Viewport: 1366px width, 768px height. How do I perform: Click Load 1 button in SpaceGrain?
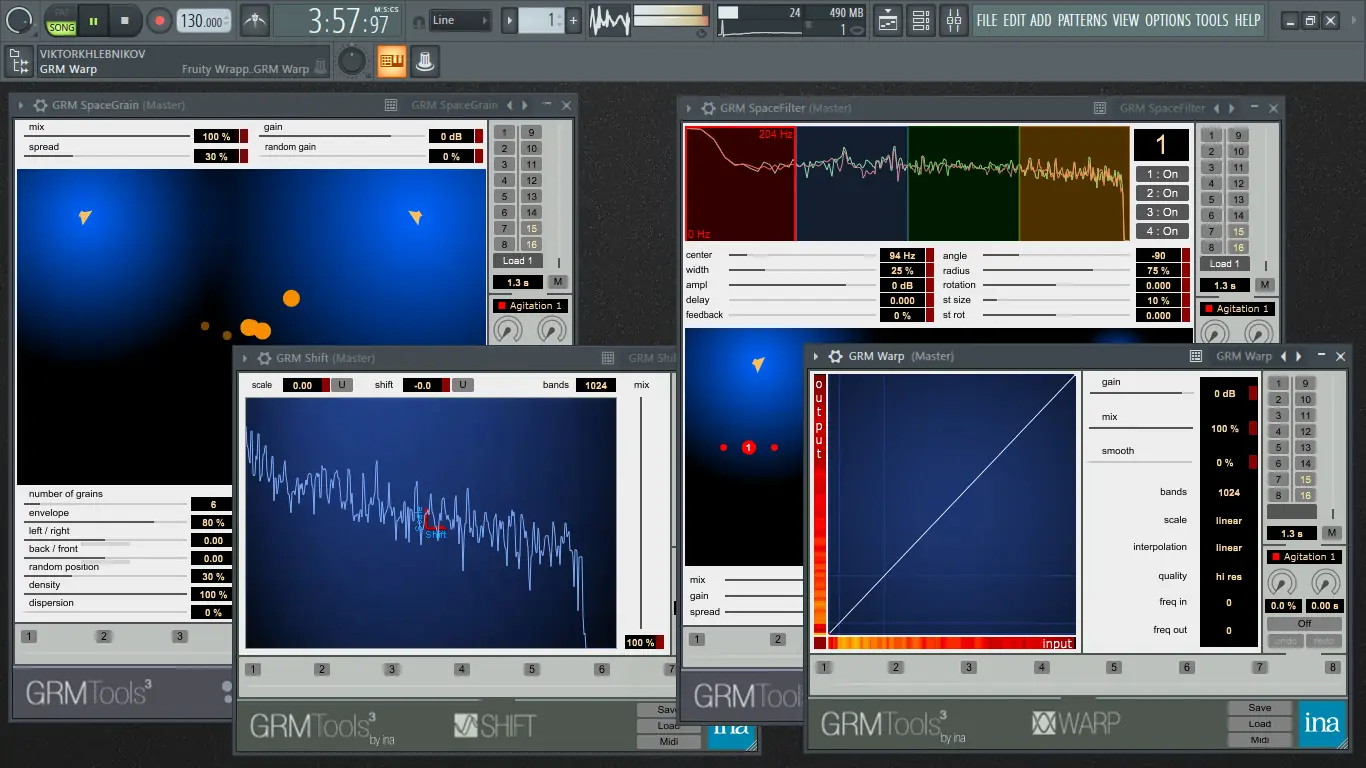click(x=517, y=261)
